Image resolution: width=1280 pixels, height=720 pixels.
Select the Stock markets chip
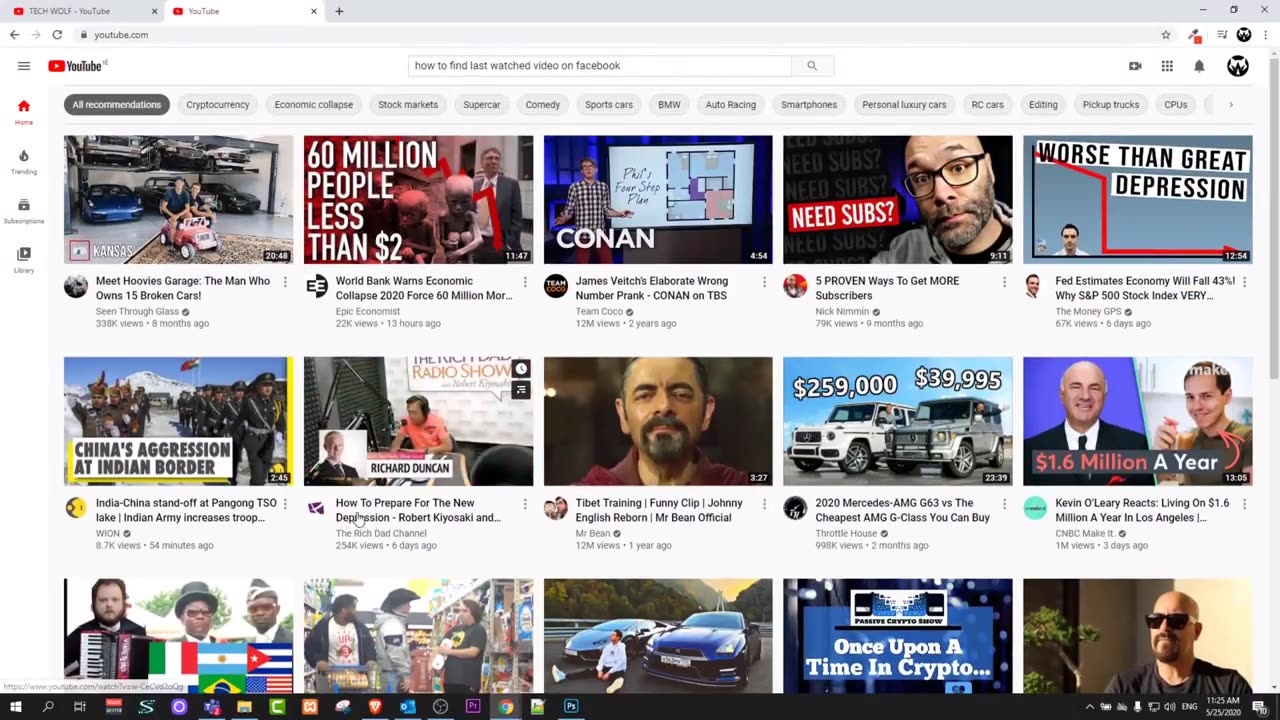(x=408, y=105)
